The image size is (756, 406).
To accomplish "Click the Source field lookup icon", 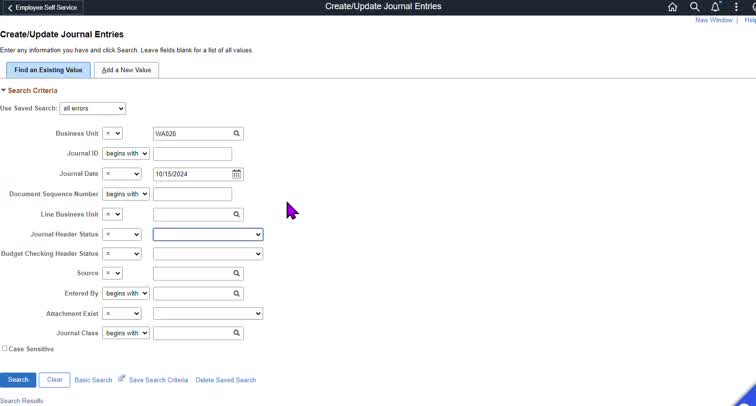I will tap(237, 273).
